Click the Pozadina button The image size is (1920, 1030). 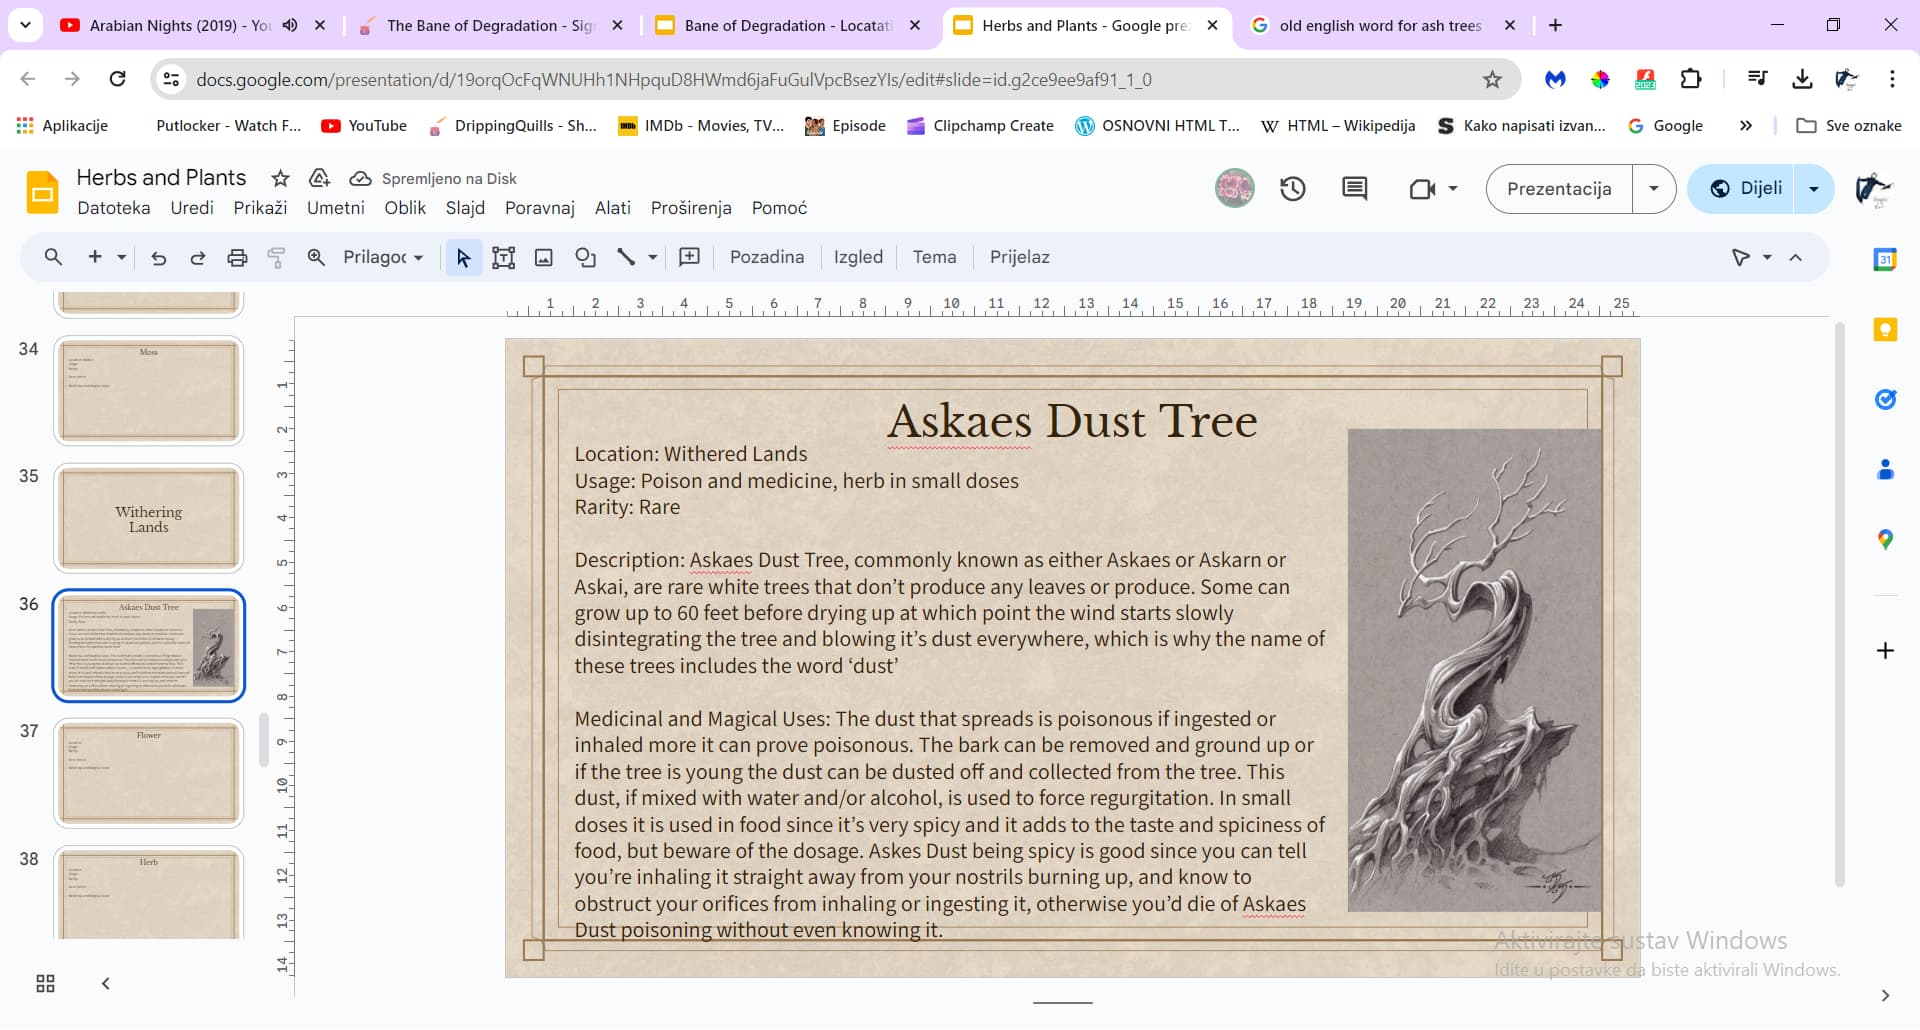pos(766,258)
